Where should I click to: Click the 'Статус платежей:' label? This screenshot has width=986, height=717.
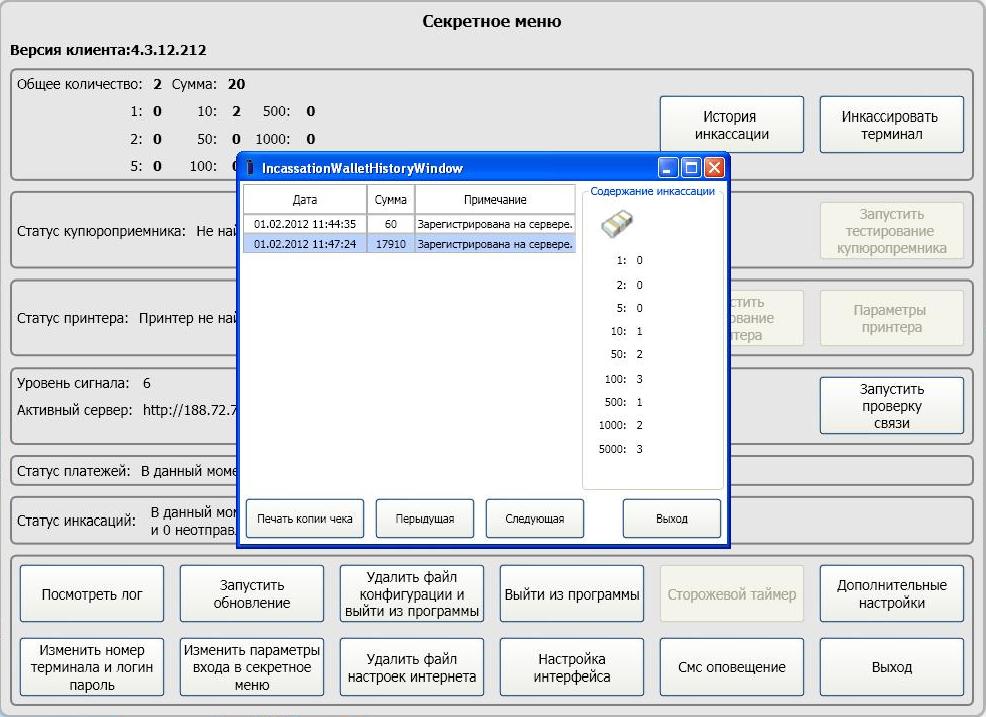click(73, 471)
